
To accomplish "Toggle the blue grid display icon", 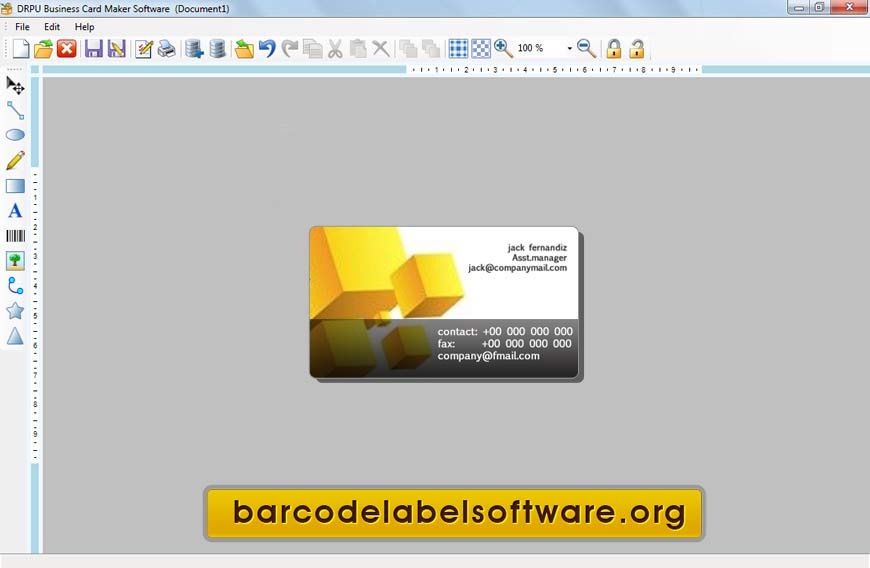I will 458,49.
